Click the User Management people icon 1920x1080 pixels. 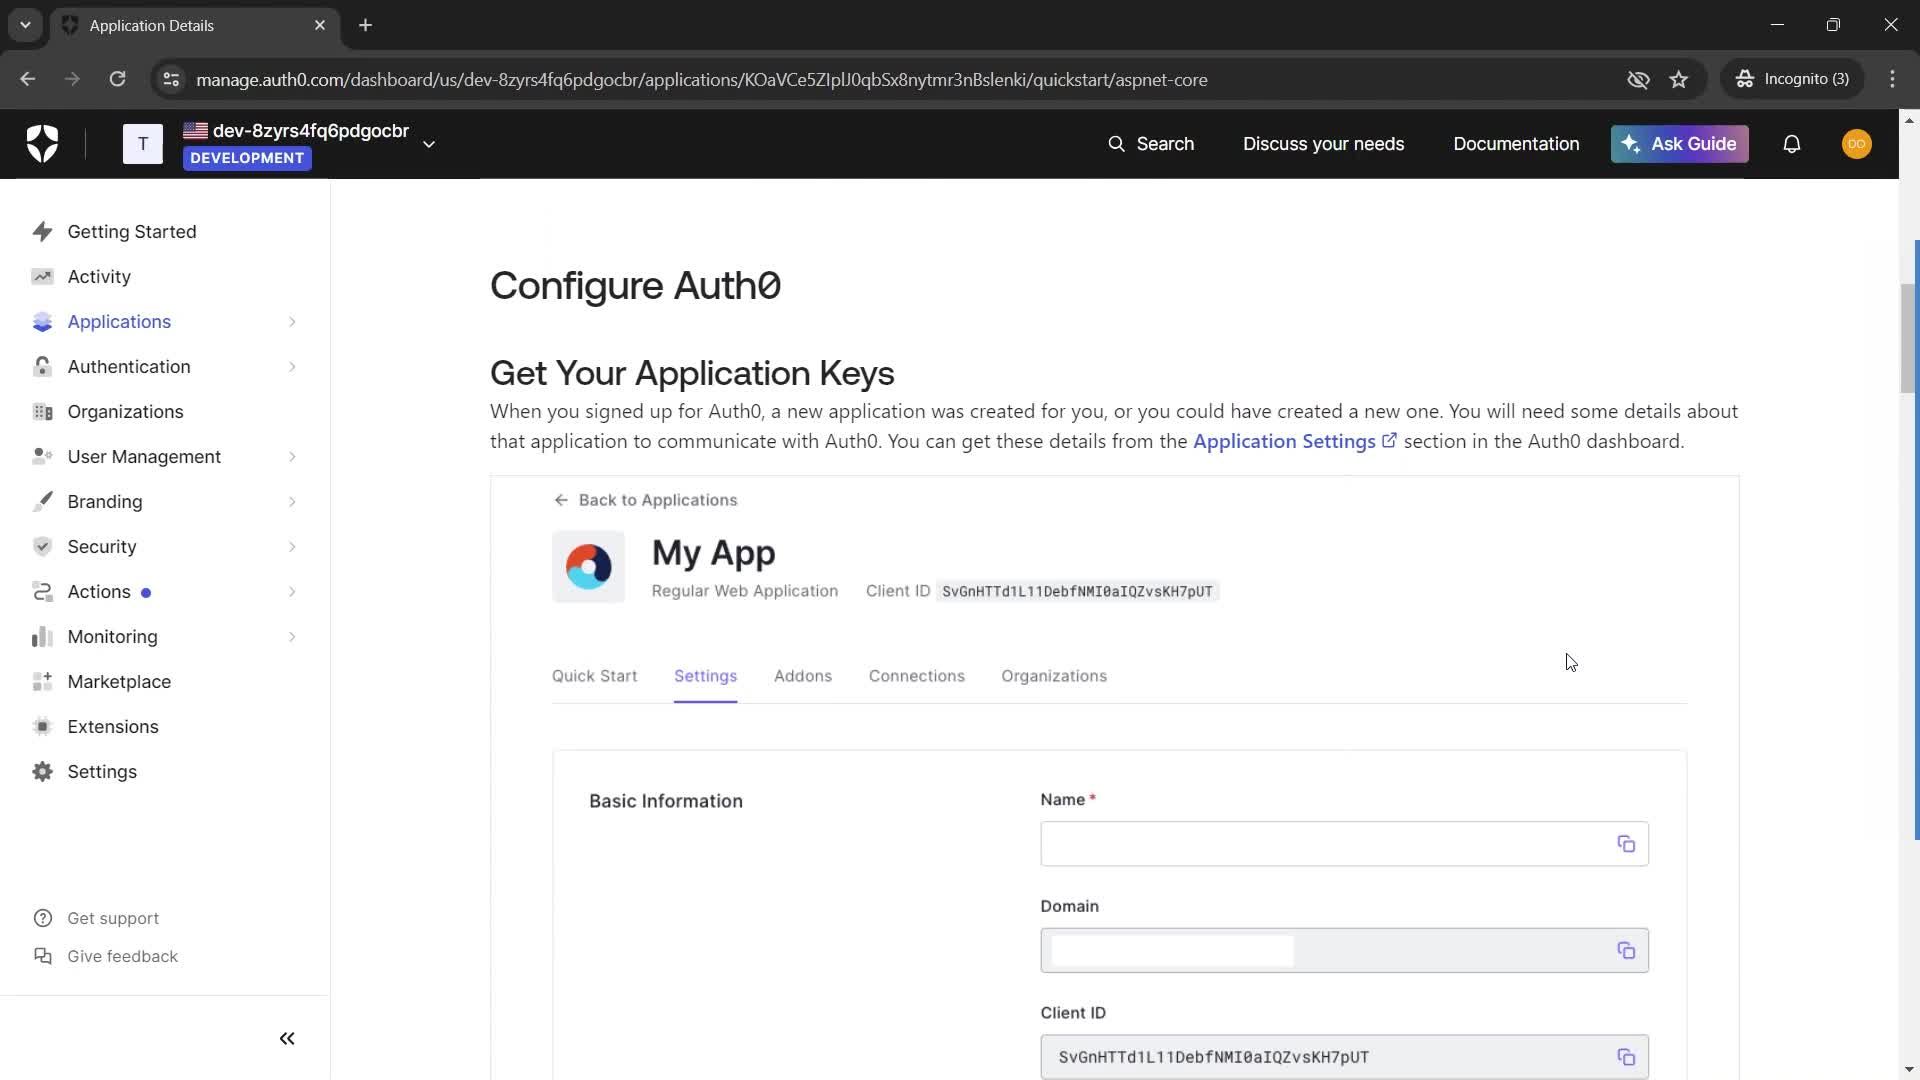[x=42, y=457]
